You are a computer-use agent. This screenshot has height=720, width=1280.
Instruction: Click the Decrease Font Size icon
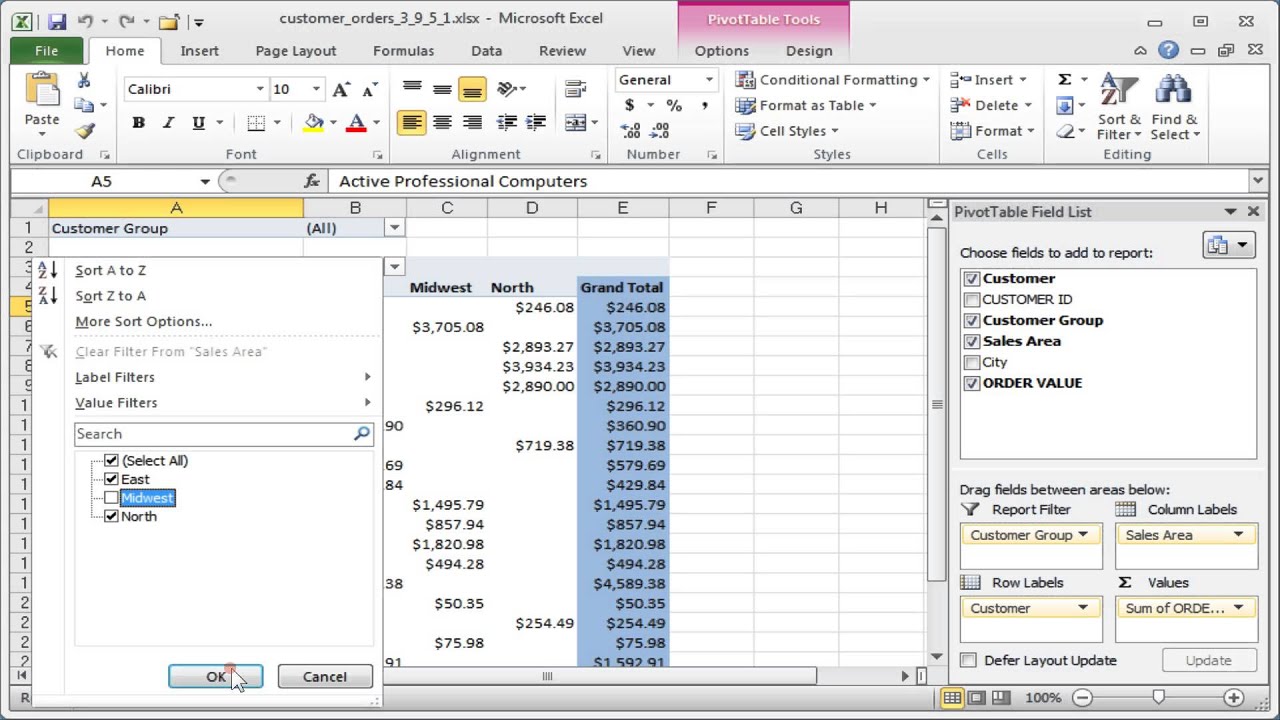[x=370, y=89]
